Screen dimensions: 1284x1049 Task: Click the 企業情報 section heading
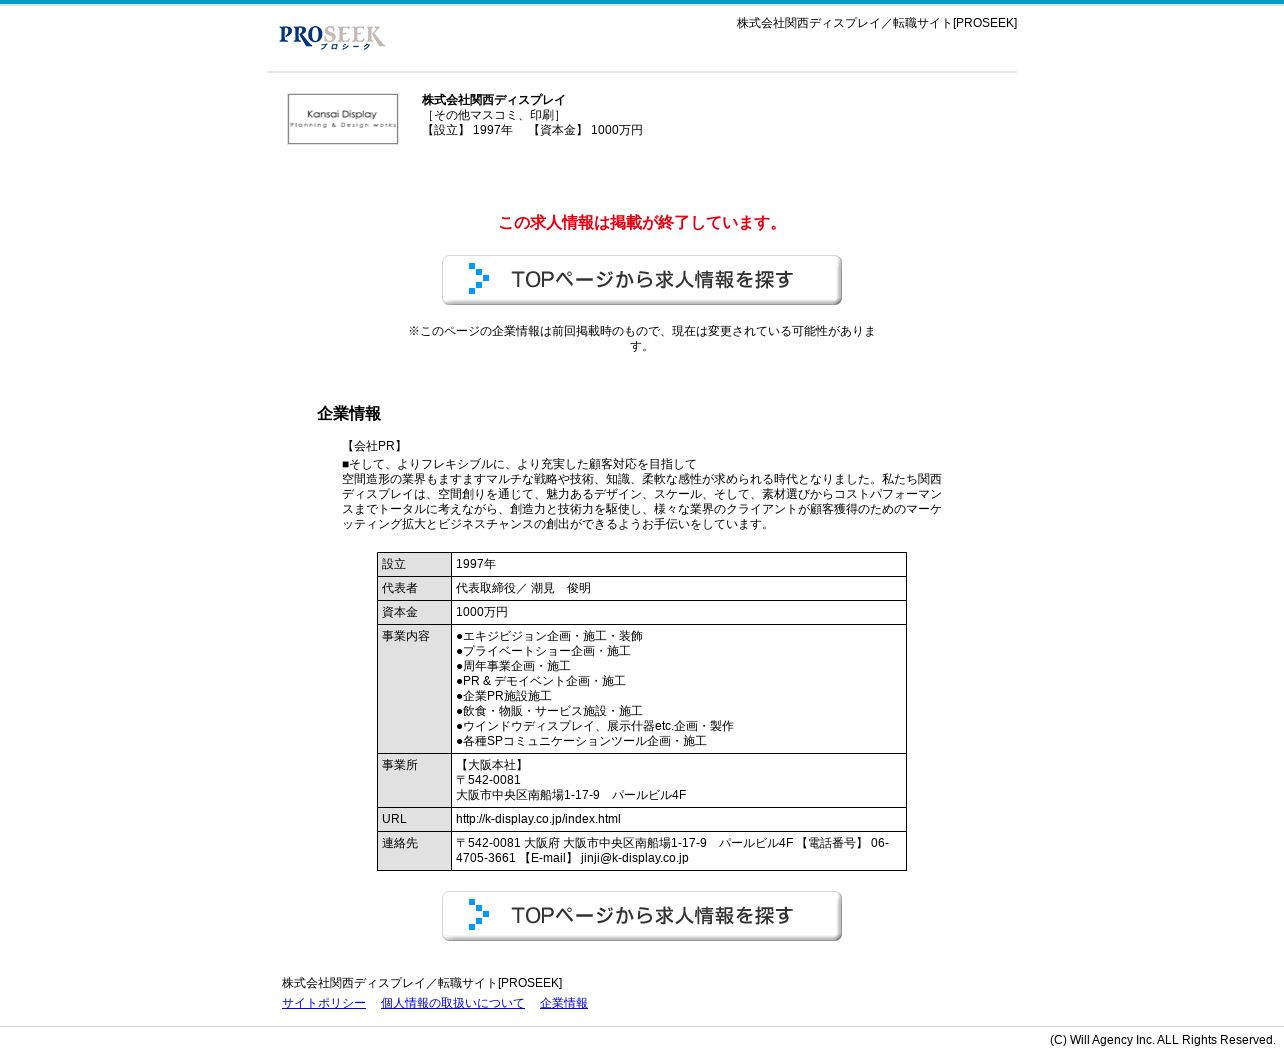pos(349,414)
